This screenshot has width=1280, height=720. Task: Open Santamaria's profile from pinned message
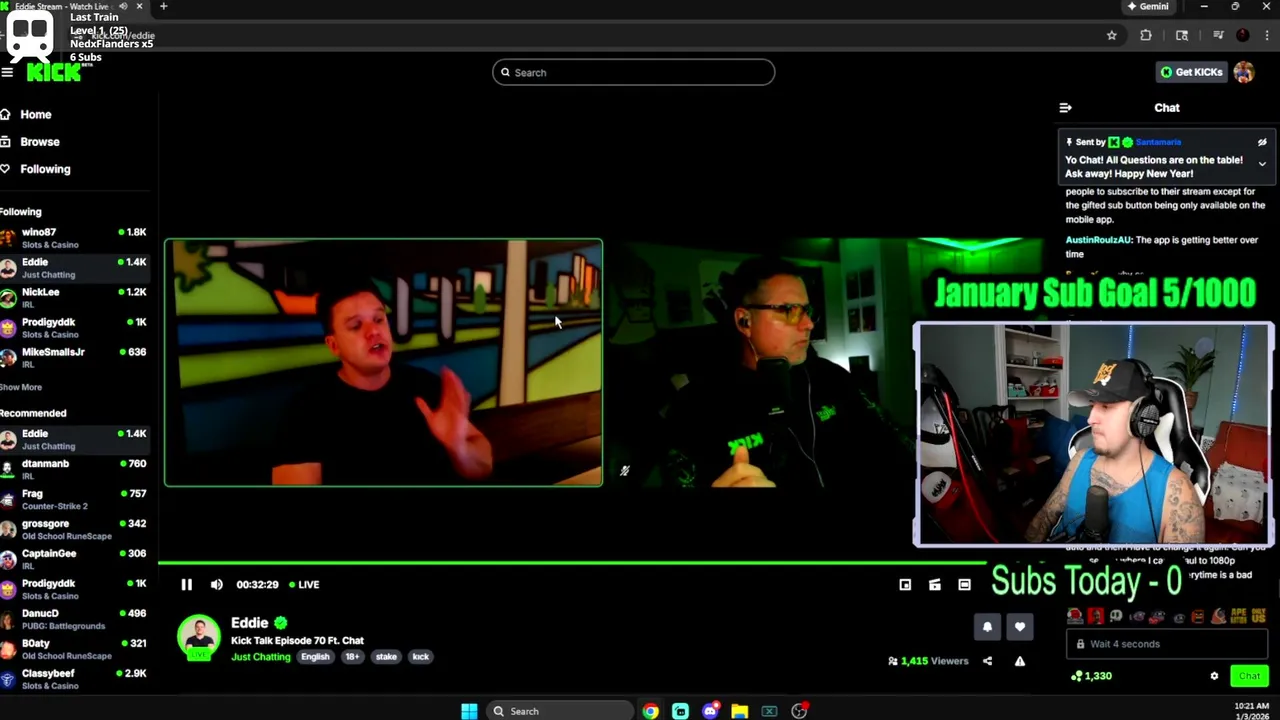click(x=1158, y=142)
